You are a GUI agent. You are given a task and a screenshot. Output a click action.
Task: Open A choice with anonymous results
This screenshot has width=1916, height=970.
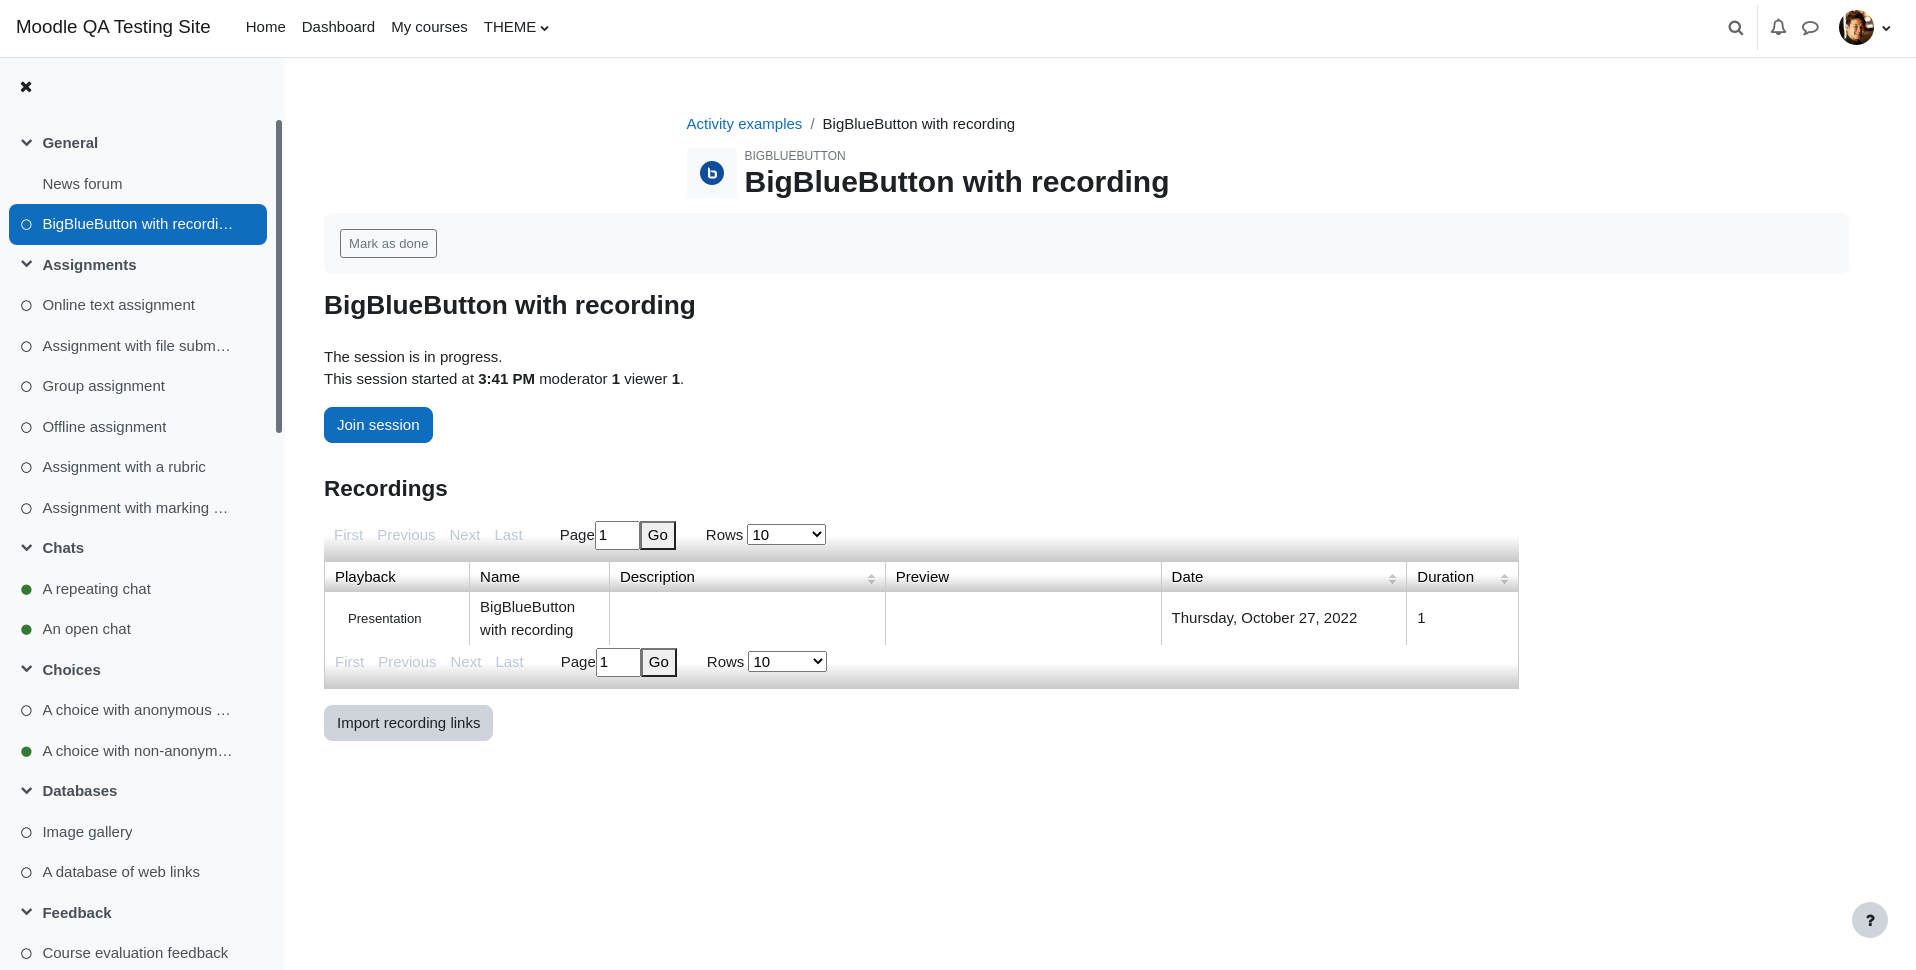(136, 710)
